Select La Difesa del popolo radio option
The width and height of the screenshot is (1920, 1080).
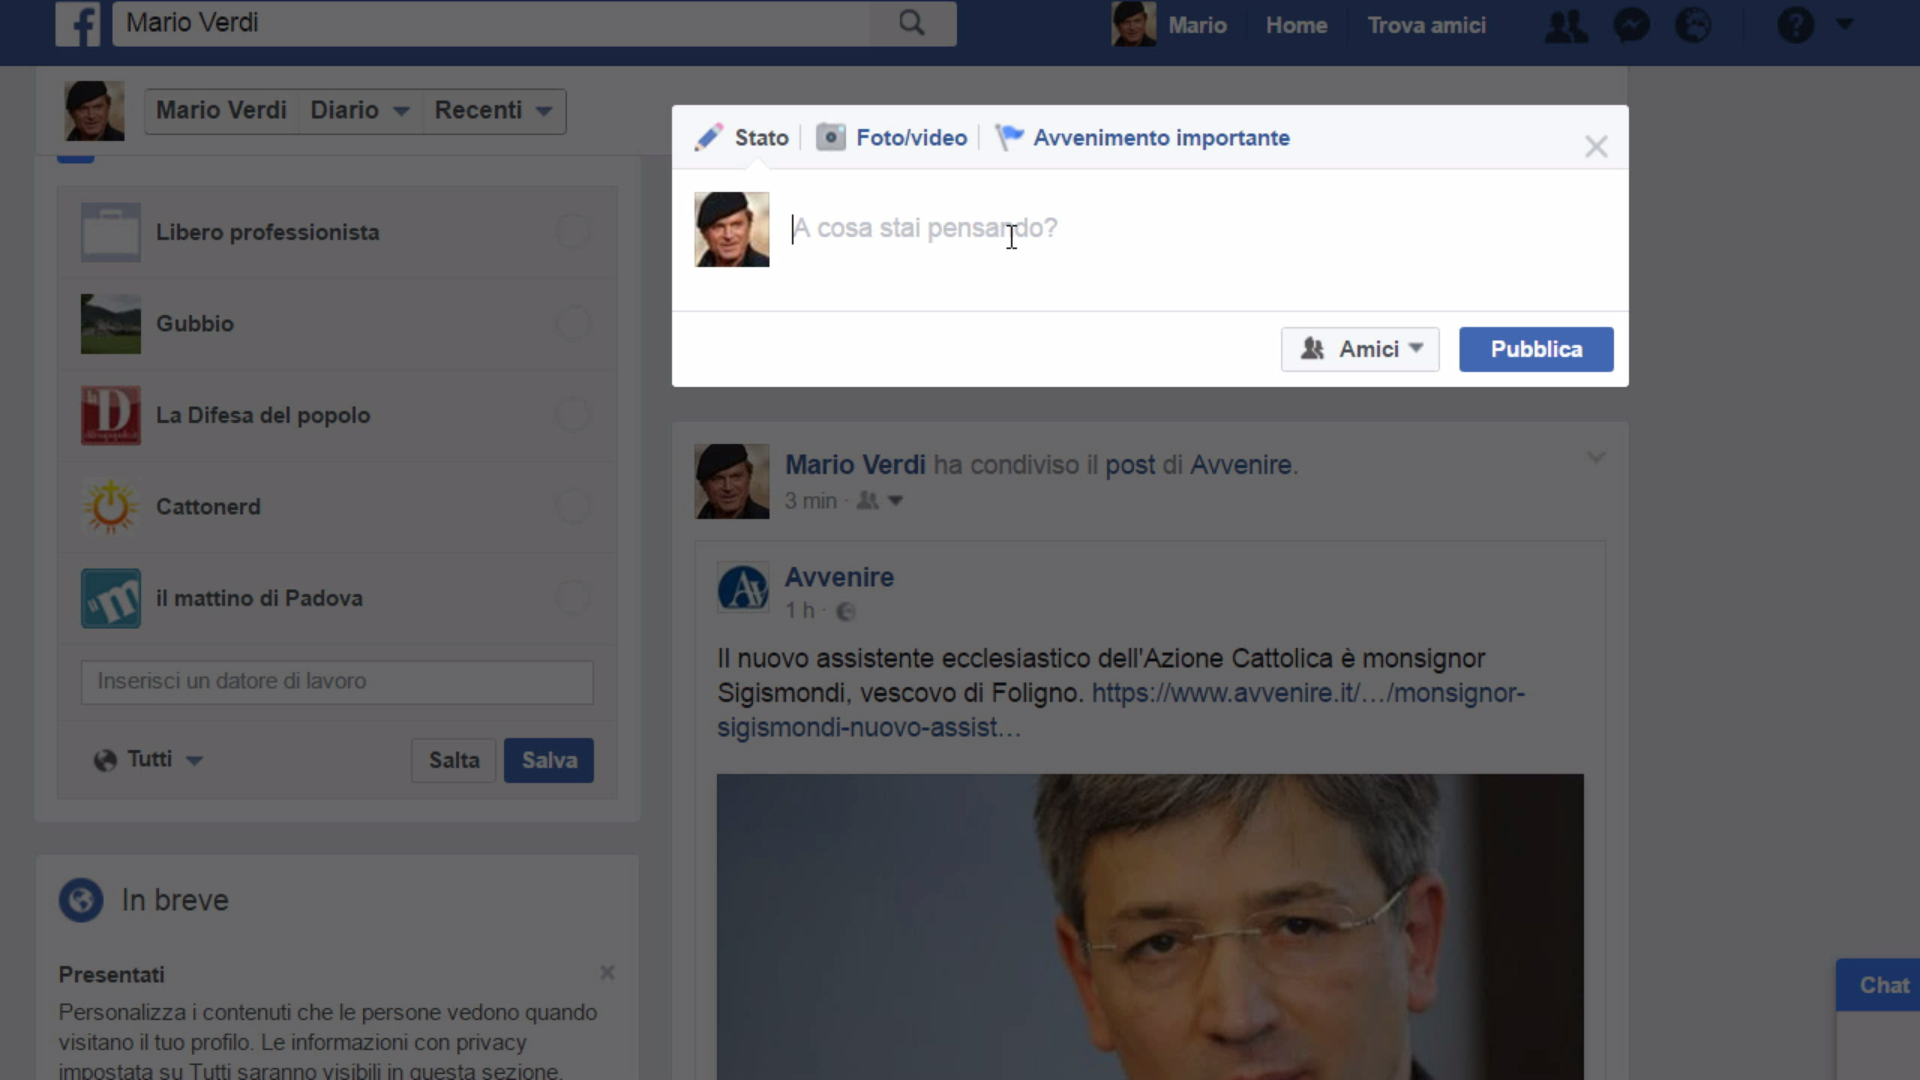click(573, 414)
